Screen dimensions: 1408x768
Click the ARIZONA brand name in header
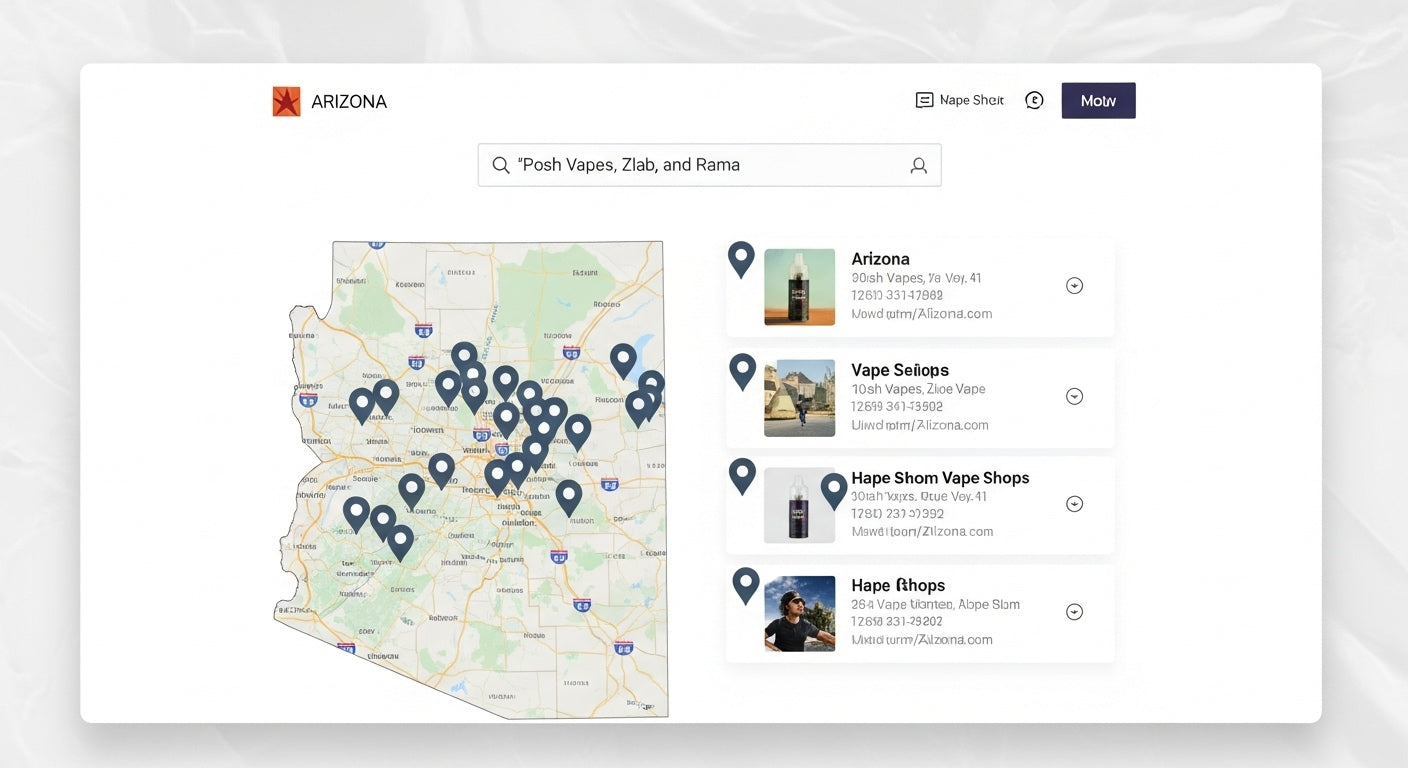[348, 102]
